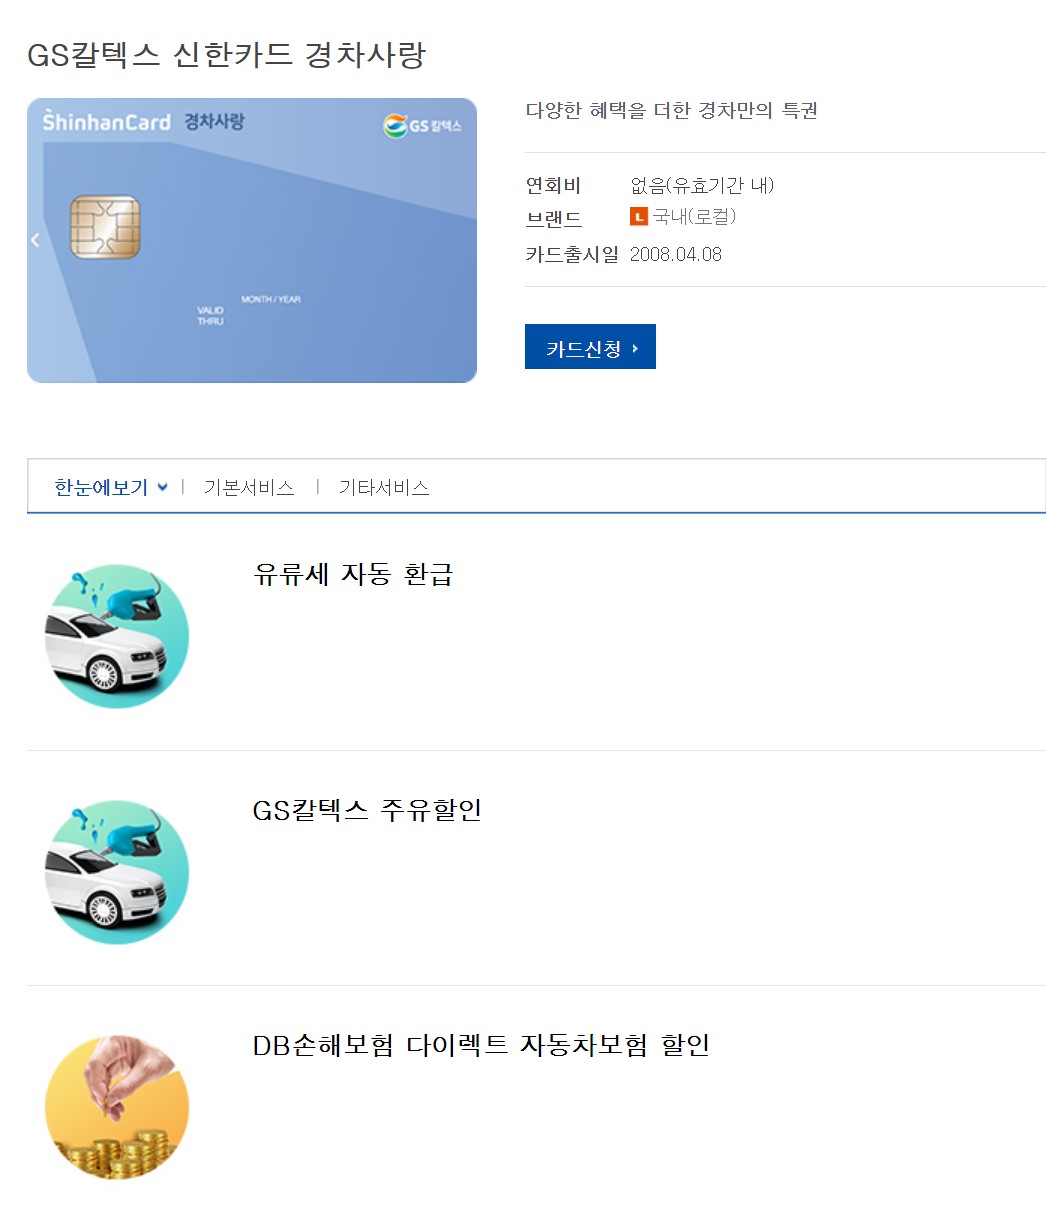This screenshot has height=1208, width=1046.
Task: Open the 한눈에보기 dropdown chevron
Action: pos(162,487)
